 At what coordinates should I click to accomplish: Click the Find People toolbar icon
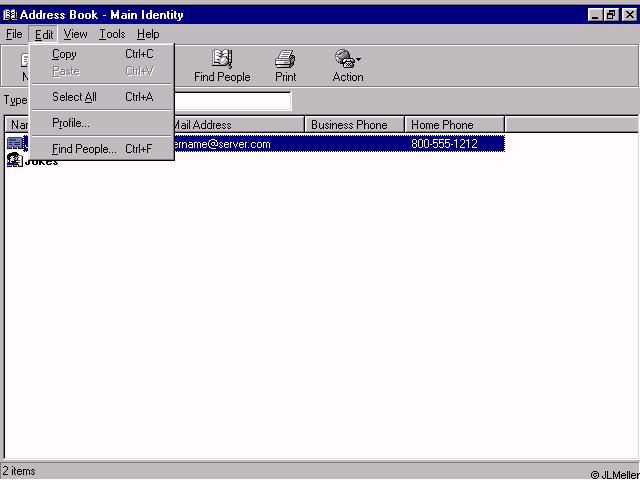[x=222, y=60]
